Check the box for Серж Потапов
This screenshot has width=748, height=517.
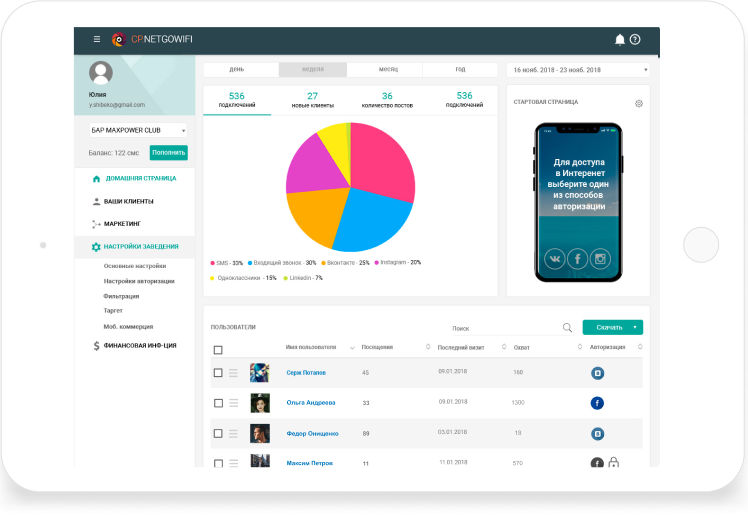(x=218, y=373)
